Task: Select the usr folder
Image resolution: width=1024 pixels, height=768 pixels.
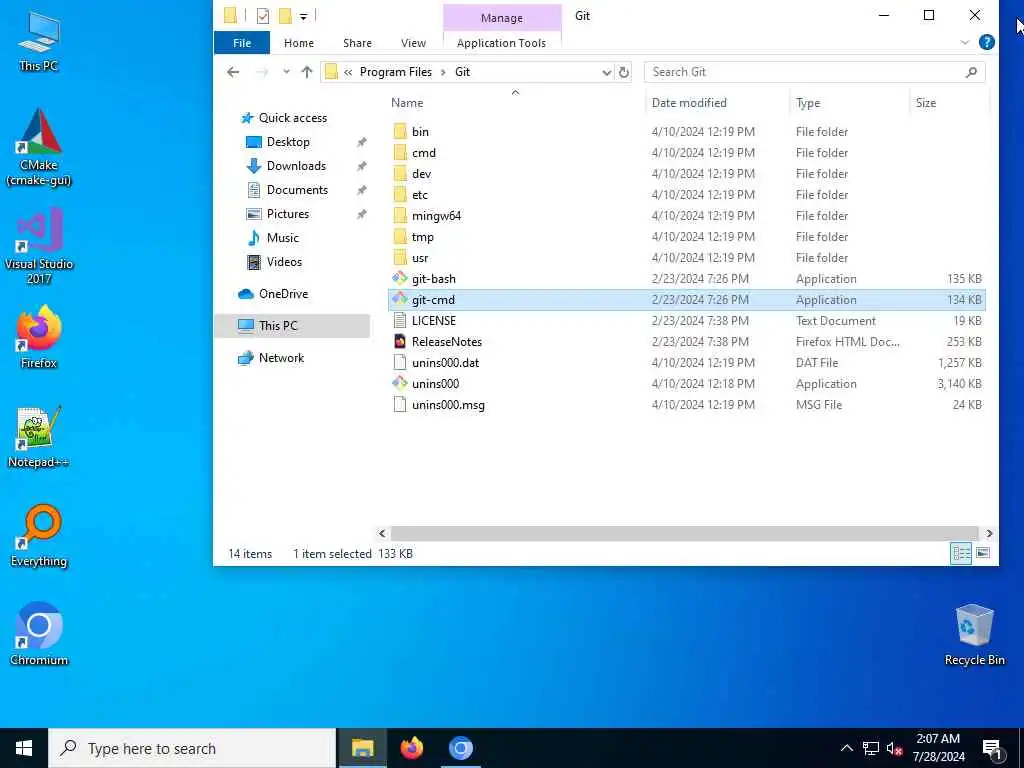Action: click(420, 258)
